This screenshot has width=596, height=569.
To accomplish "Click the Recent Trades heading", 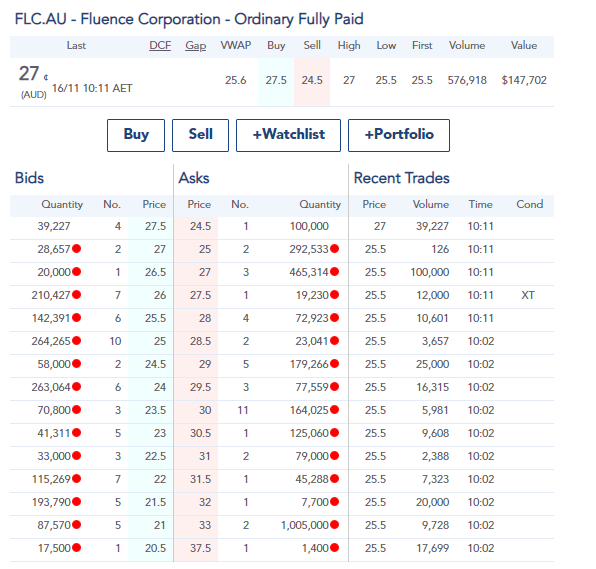I will (x=401, y=178).
